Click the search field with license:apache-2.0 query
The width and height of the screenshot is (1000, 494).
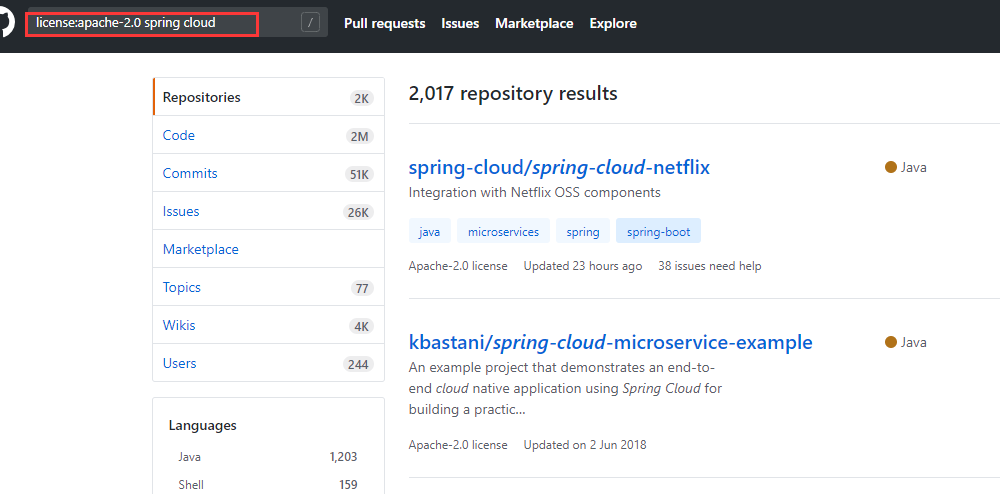click(x=177, y=23)
